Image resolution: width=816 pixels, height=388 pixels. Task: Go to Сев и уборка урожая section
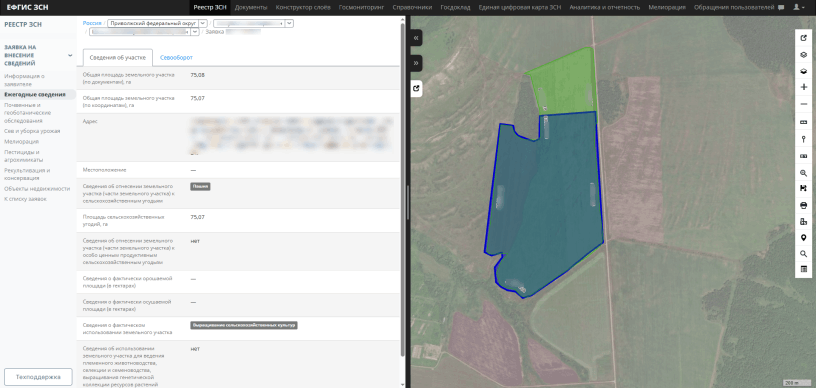click(32, 131)
